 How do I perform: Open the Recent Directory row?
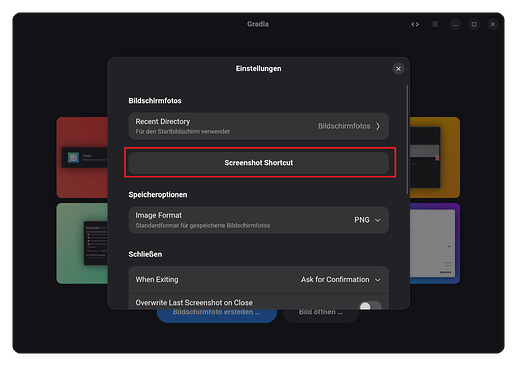coord(258,126)
